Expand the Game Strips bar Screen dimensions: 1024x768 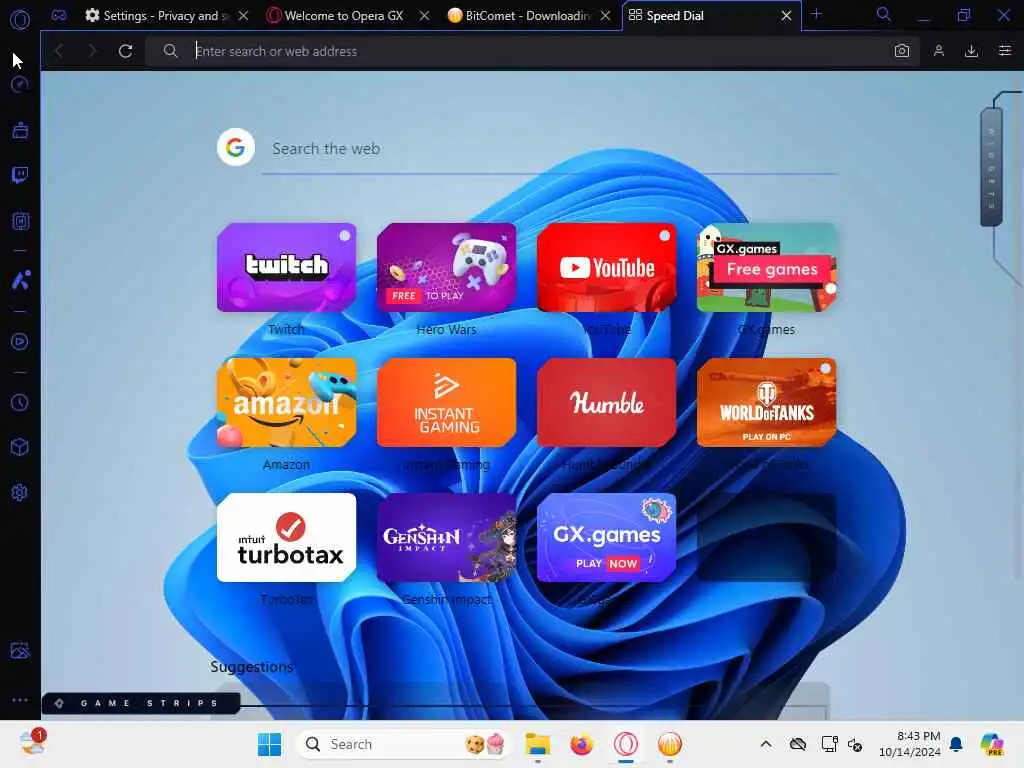click(141, 703)
